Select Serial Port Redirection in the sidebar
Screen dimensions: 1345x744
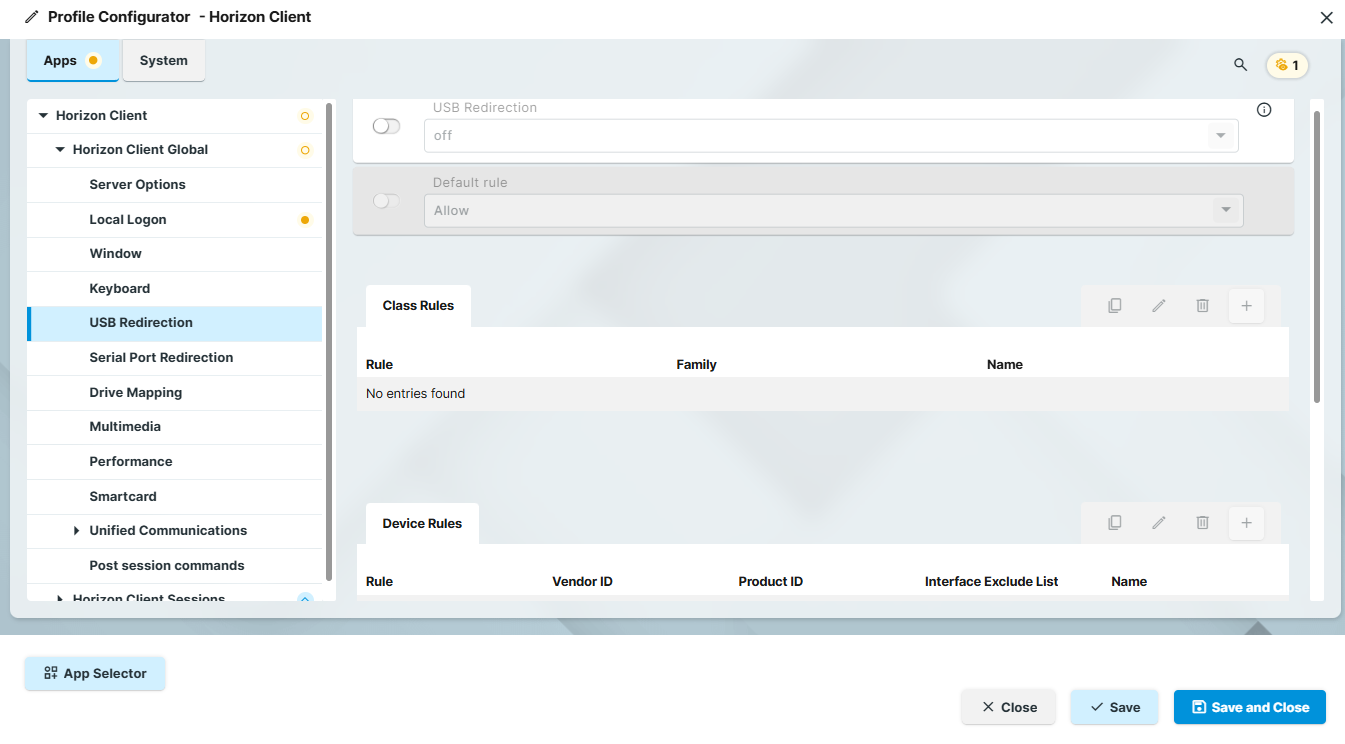pos(160,357)
